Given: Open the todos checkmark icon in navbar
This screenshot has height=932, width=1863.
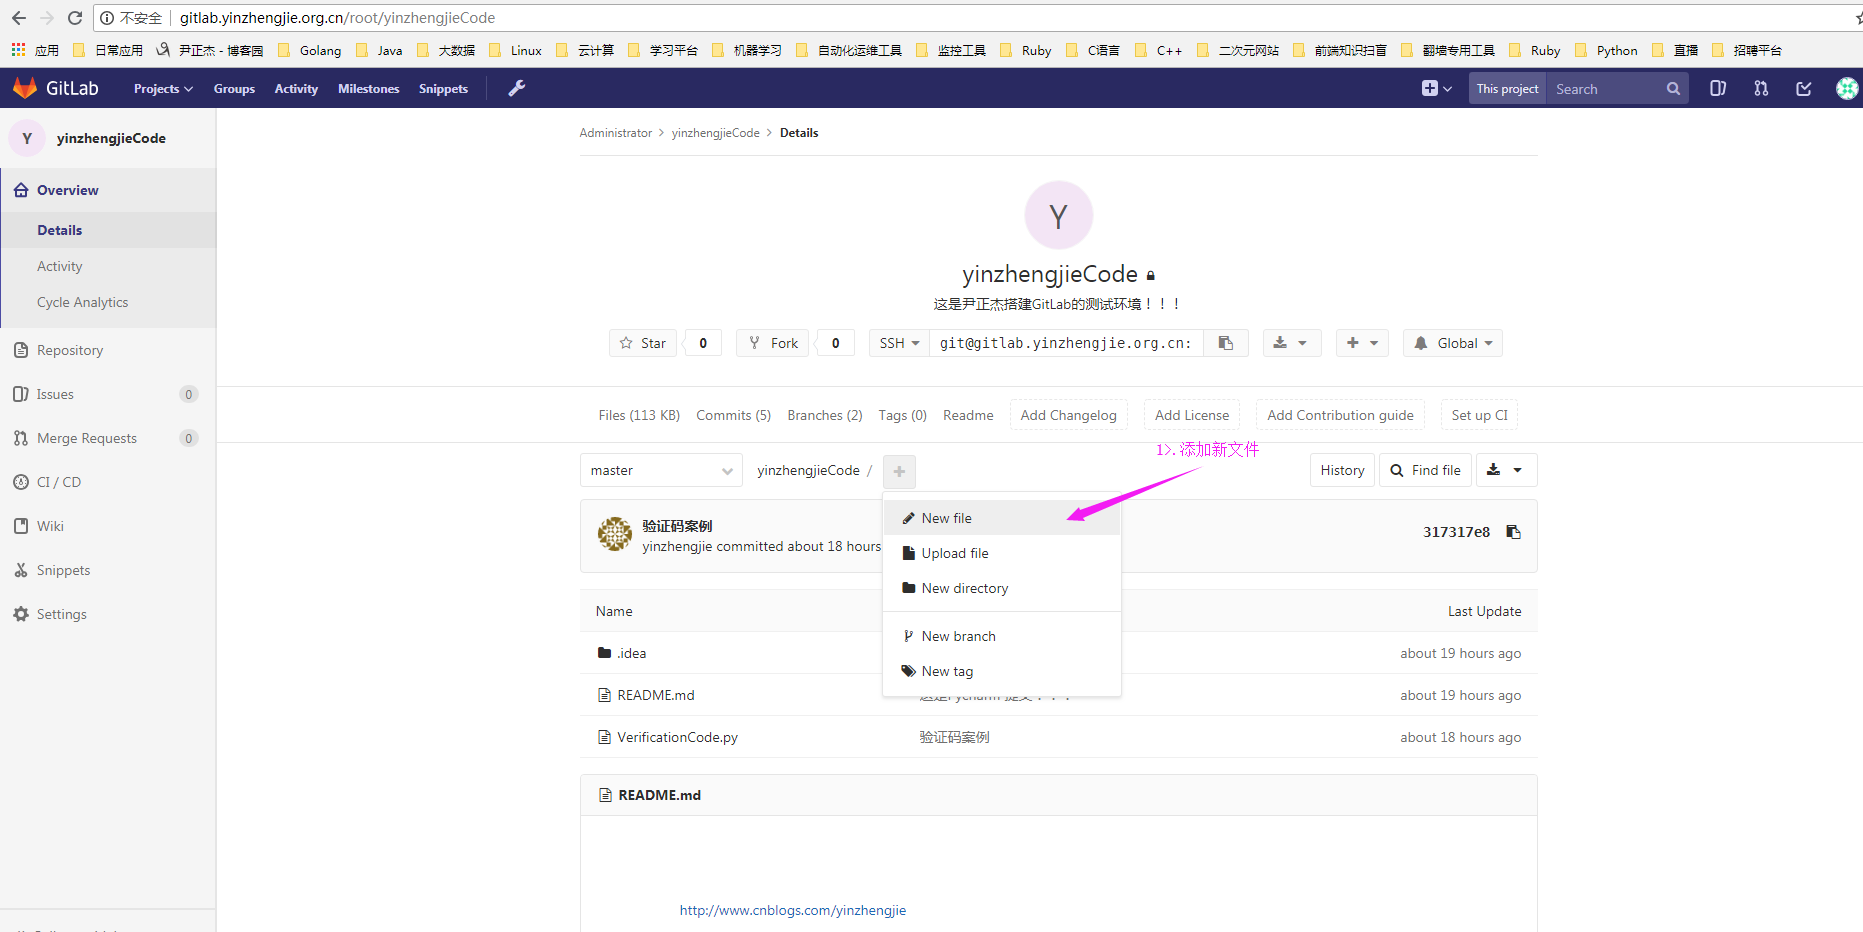Looking at the screenshot, I should click(1804, 88).
